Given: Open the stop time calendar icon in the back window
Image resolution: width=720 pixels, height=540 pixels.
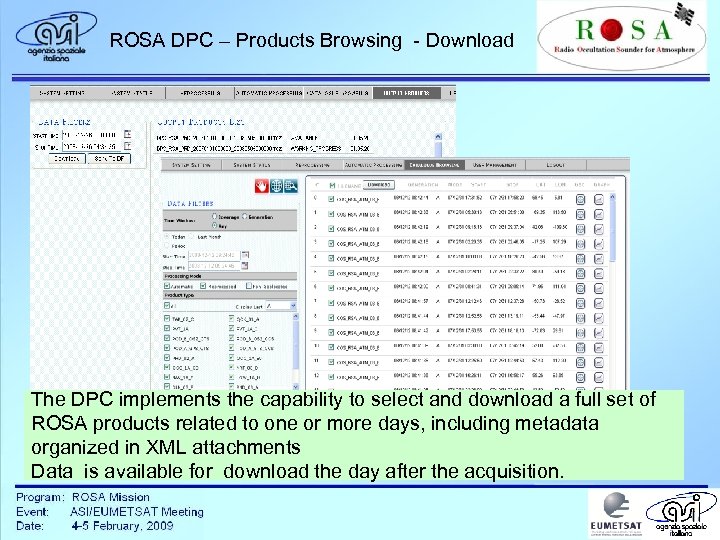Looking at the screenshot, I should [x=128, y=146].
